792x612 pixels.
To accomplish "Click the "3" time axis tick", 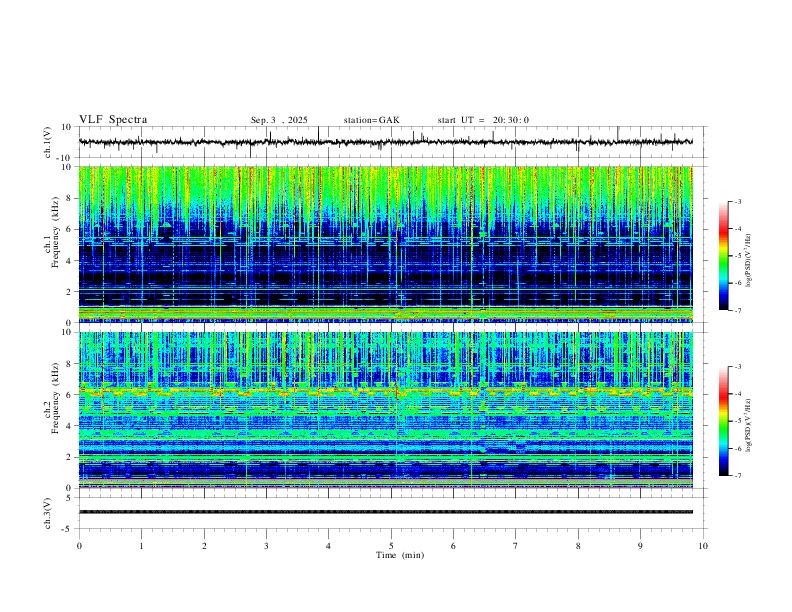I will click(x=266, y=546).
